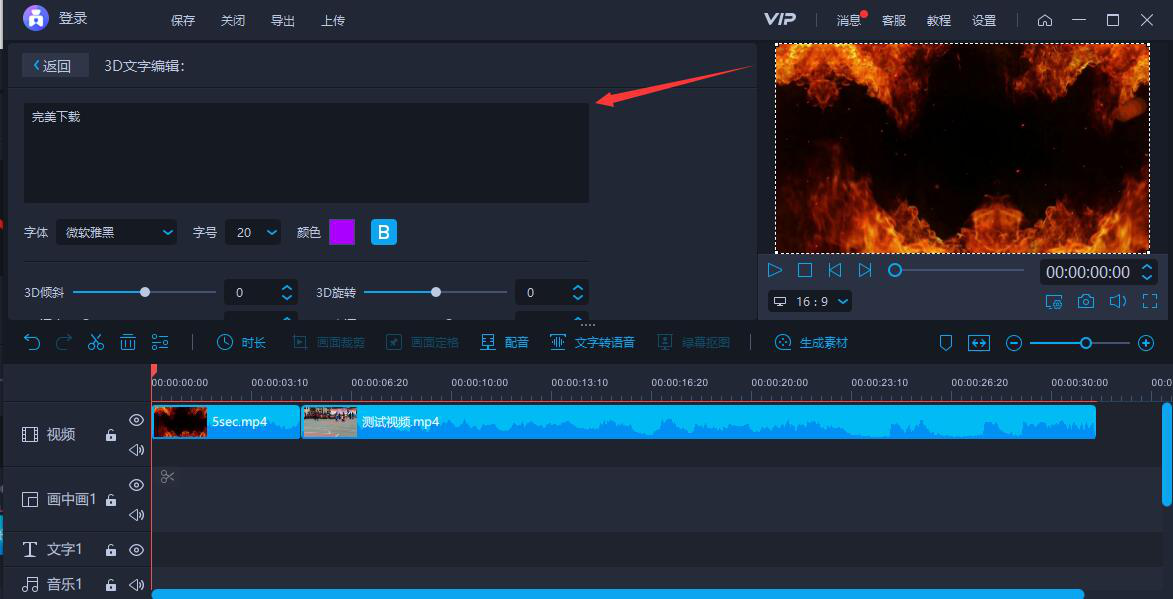Click the zoom-in plus icon on timeline
Image resolution: width=1173 pixels, height=599 pixels.
1146,343
